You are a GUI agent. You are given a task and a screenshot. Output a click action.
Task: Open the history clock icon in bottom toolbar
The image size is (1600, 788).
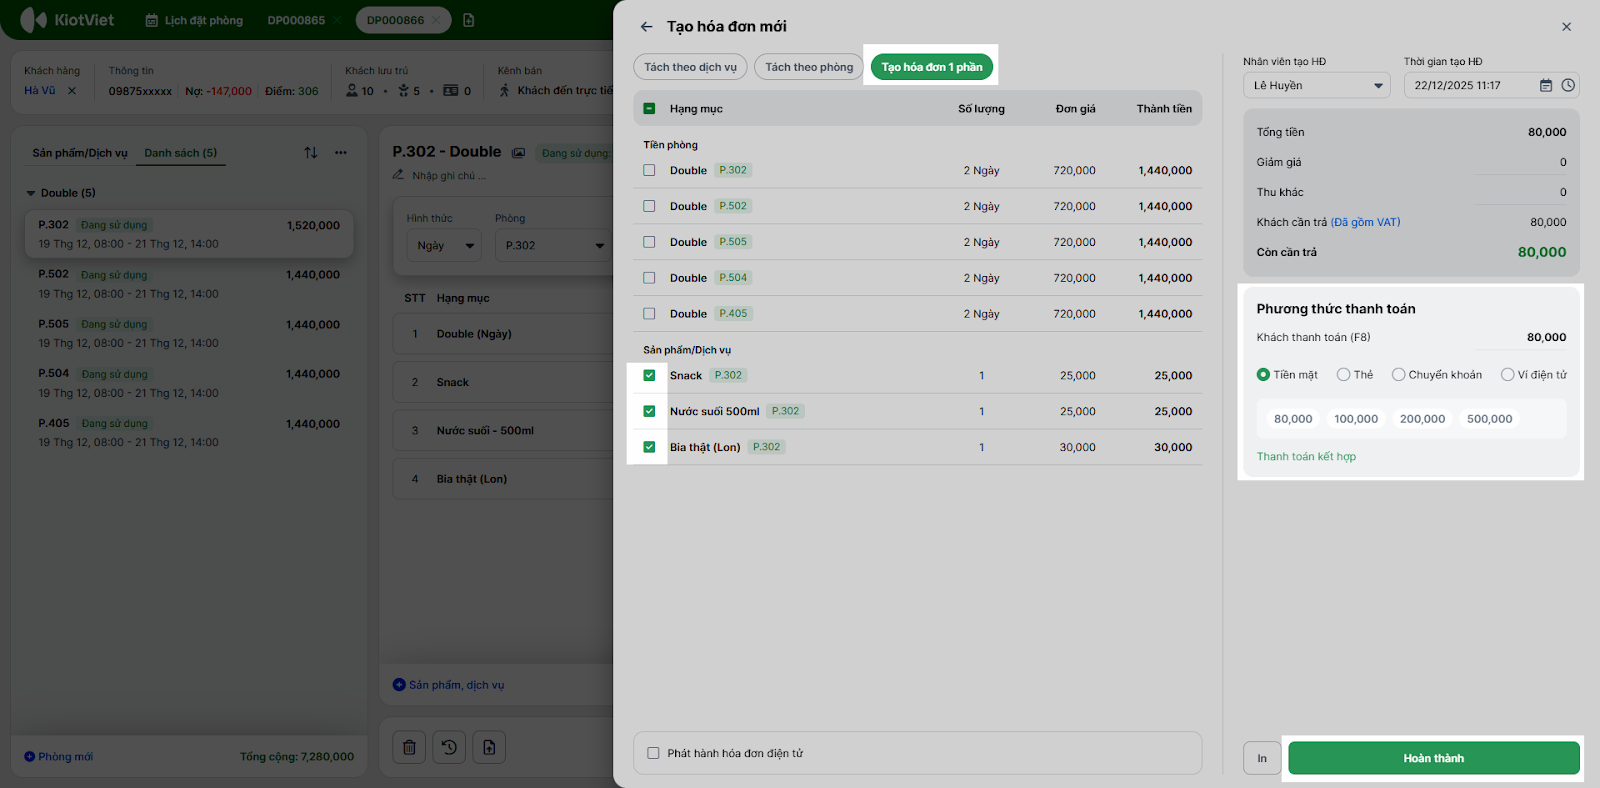pyautogui.click(x=449, y=747)
